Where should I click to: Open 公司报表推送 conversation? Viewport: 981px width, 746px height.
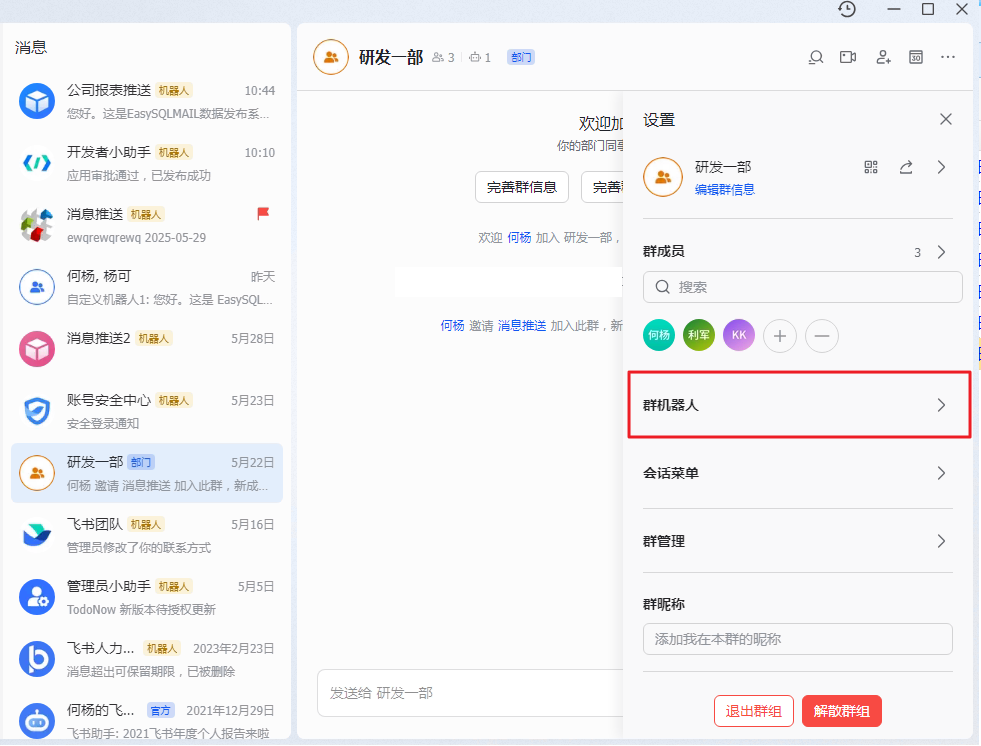point(147,101)
